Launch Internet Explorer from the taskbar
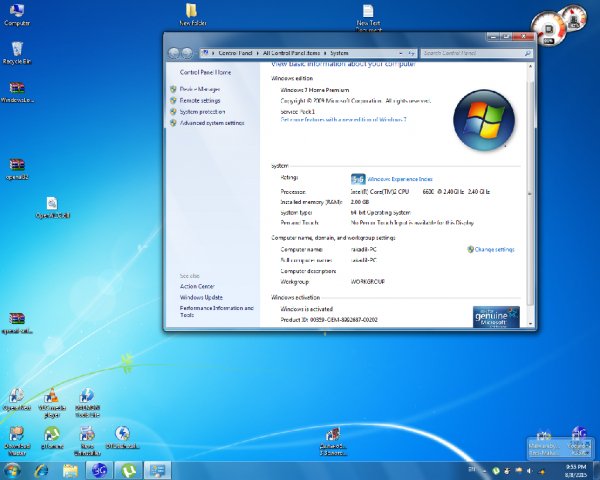 [41, 471]
